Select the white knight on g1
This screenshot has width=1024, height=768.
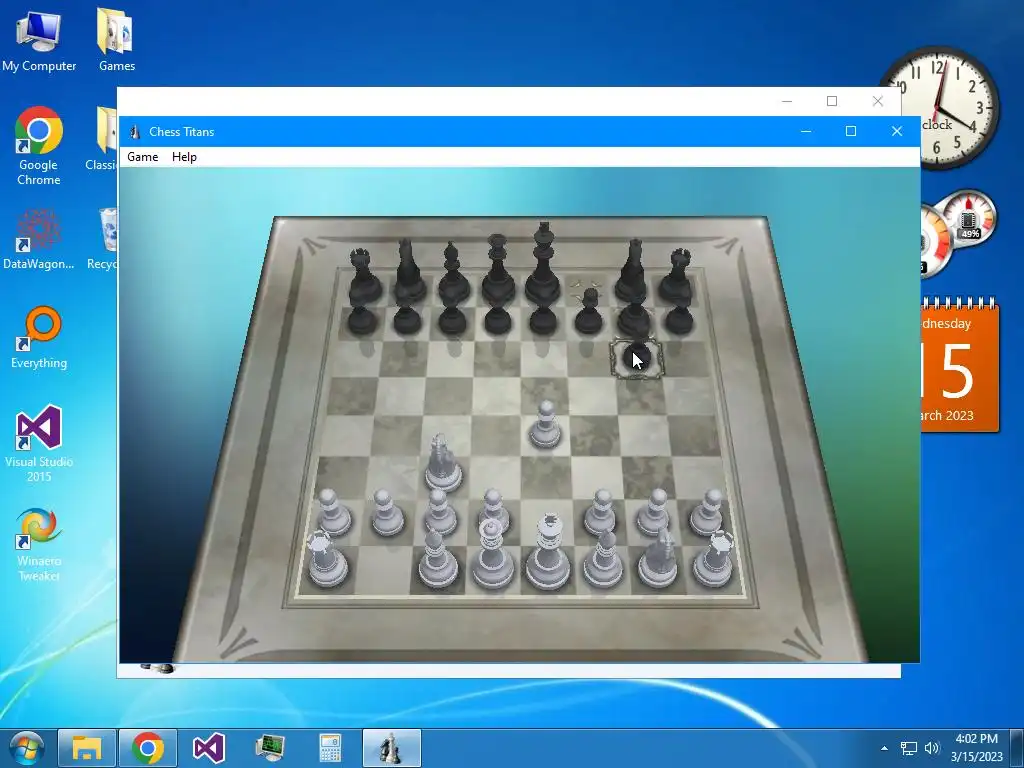click(x=658, y=558)
